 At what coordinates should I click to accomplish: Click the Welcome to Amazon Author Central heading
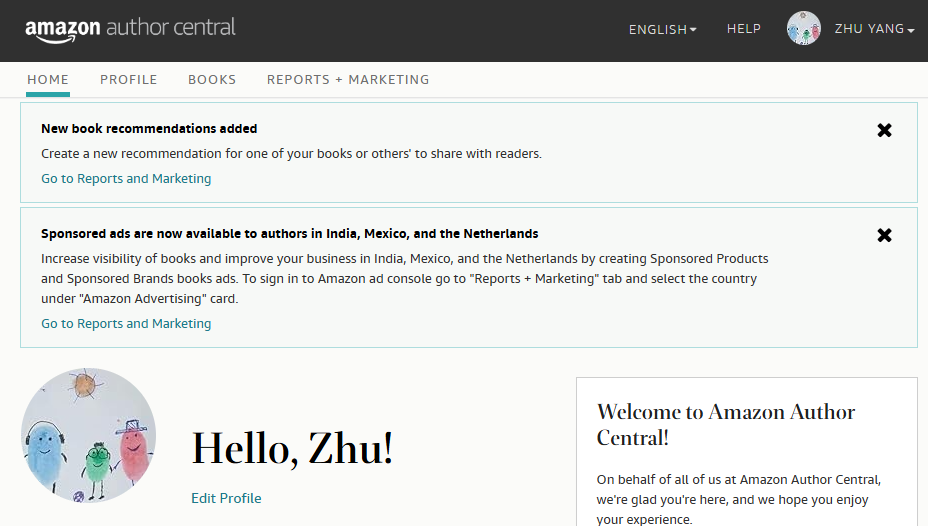725,424
